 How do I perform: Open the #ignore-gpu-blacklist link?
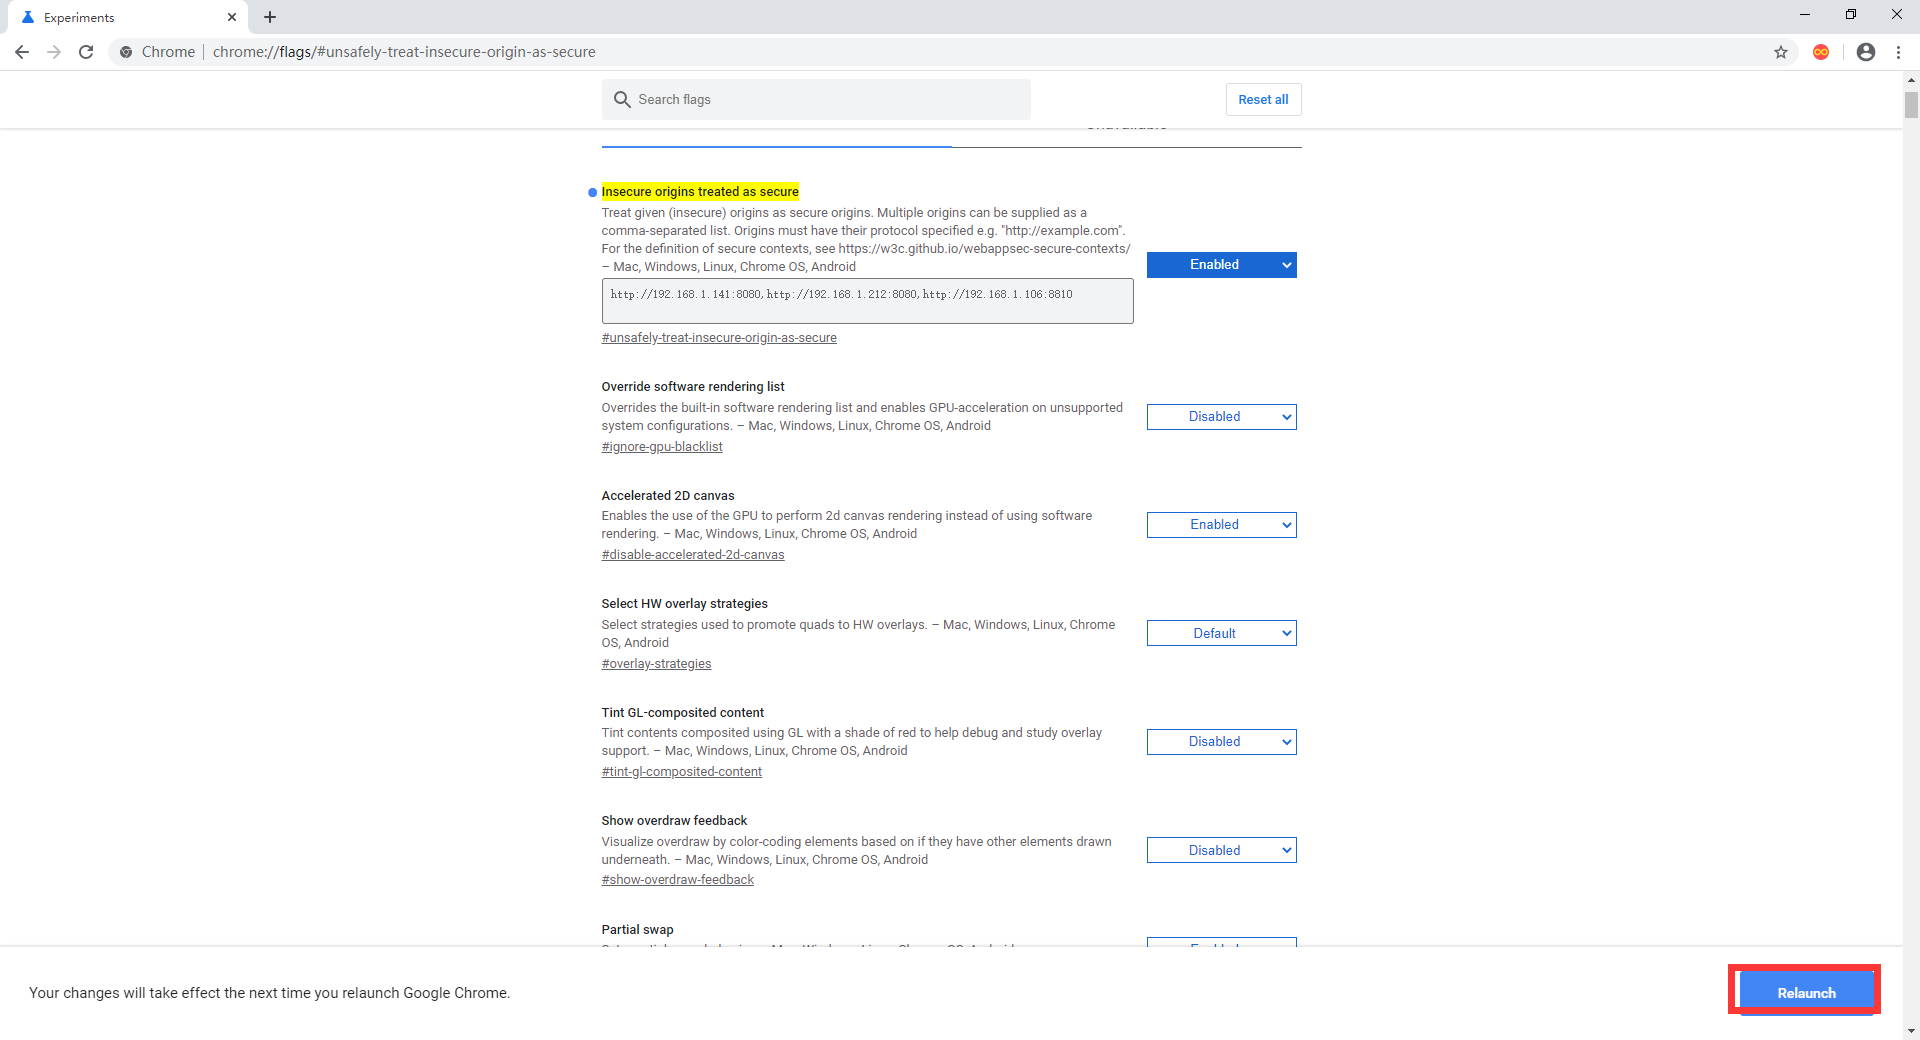(661, 447)
